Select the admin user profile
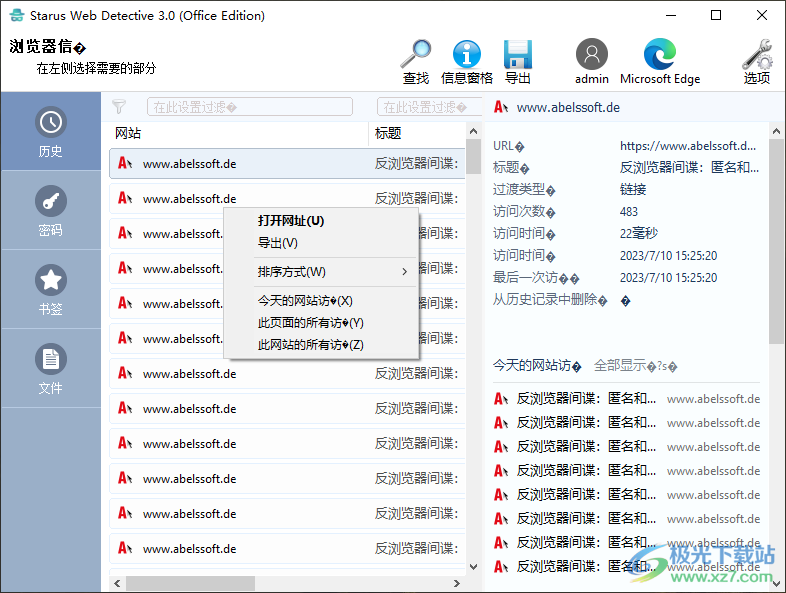The width and height of the screenshot is (786, 593). click(x=592, y=62)
